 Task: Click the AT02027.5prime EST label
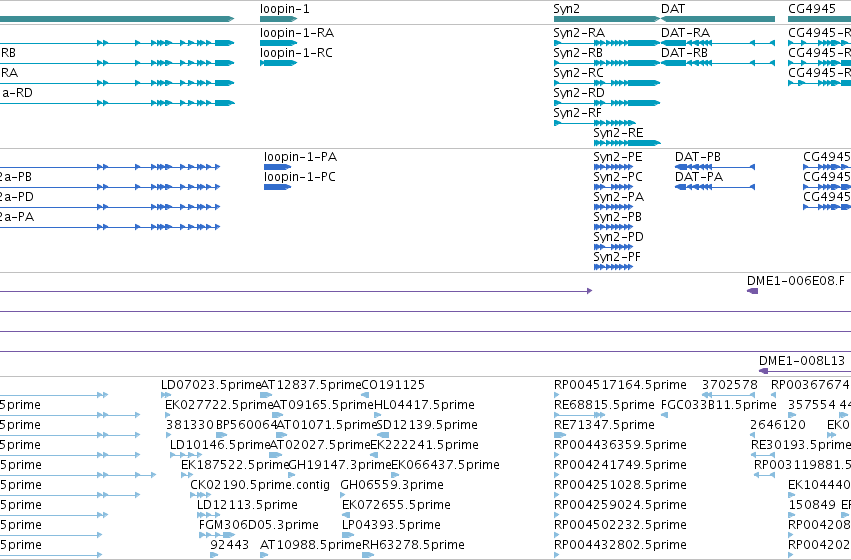(320, 445)
